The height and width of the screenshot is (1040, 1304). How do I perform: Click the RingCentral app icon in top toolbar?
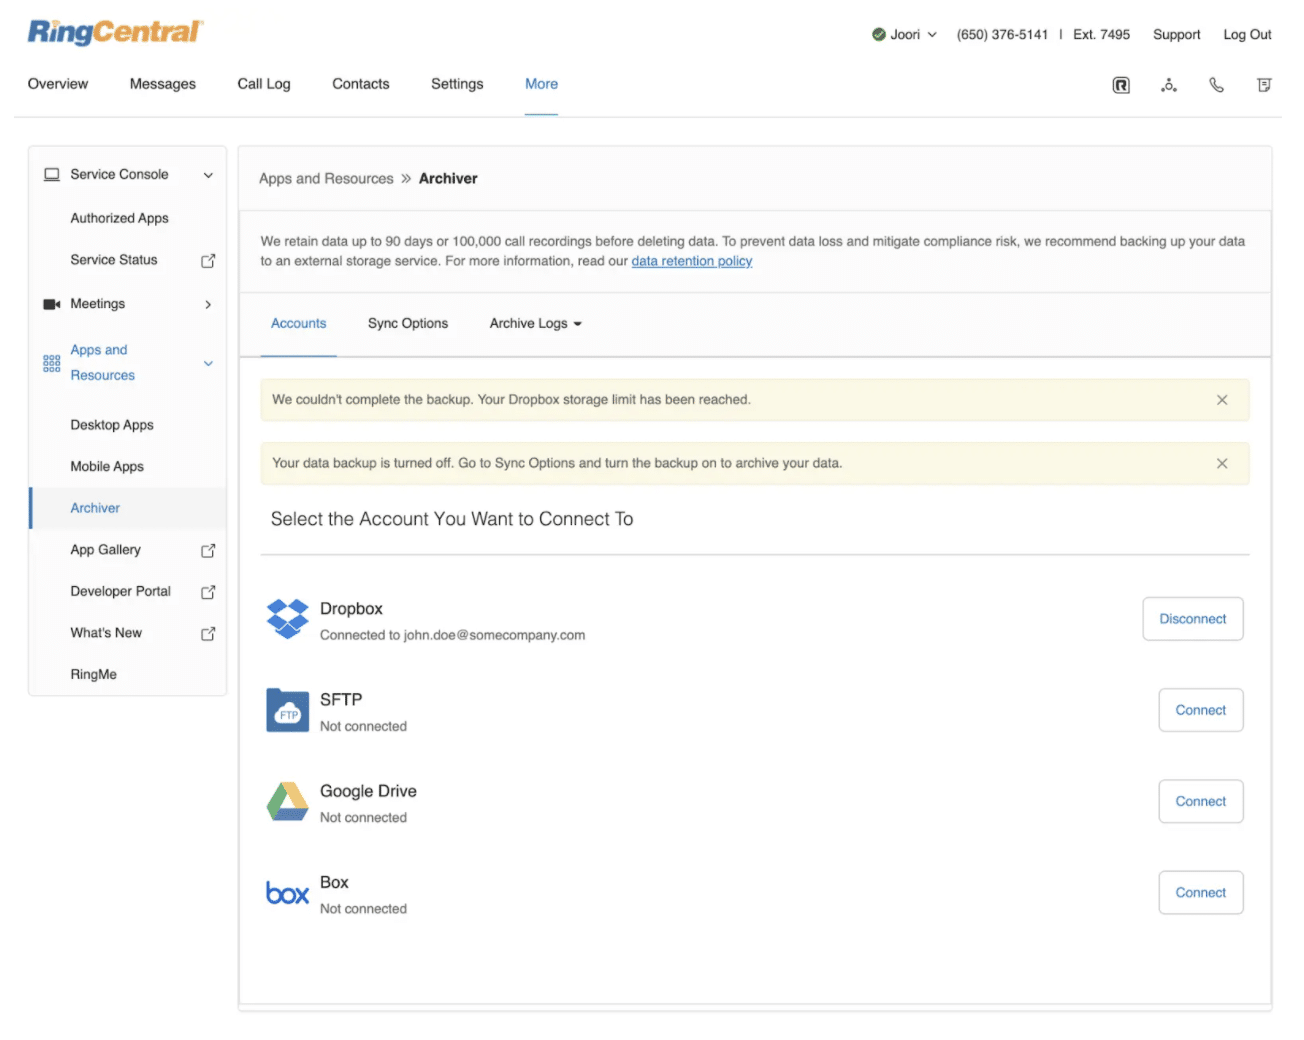coord(1121,85)
